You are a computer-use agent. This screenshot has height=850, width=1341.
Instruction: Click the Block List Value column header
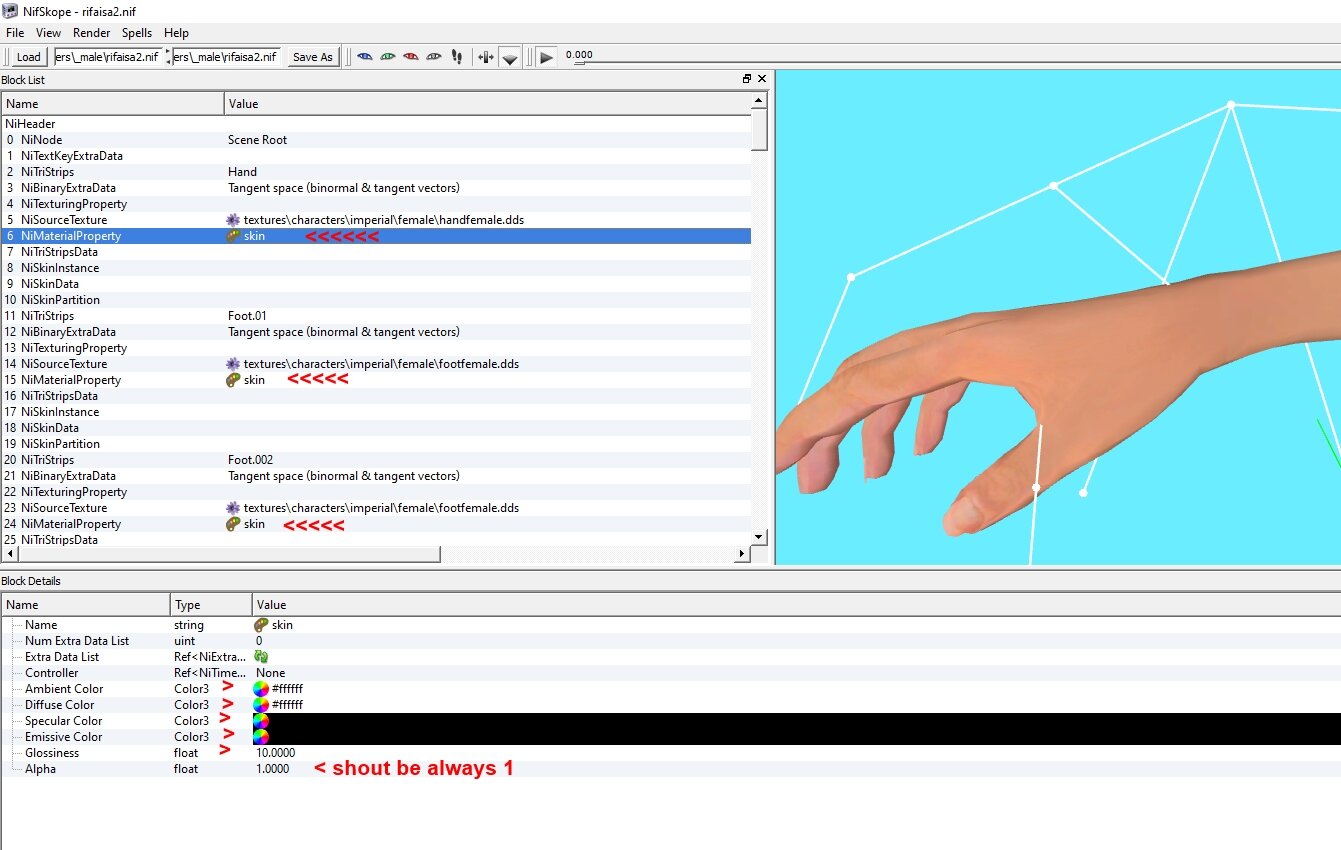487,104
